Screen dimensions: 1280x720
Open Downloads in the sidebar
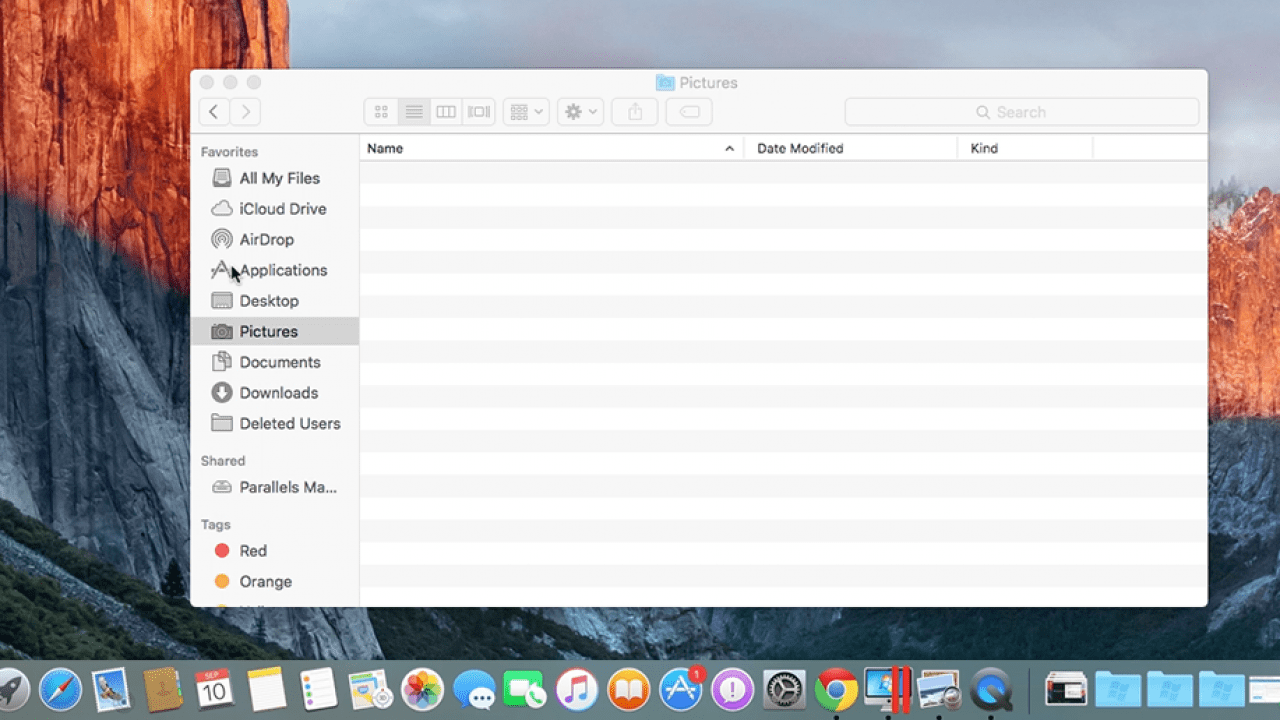click(x=274, y=393)
